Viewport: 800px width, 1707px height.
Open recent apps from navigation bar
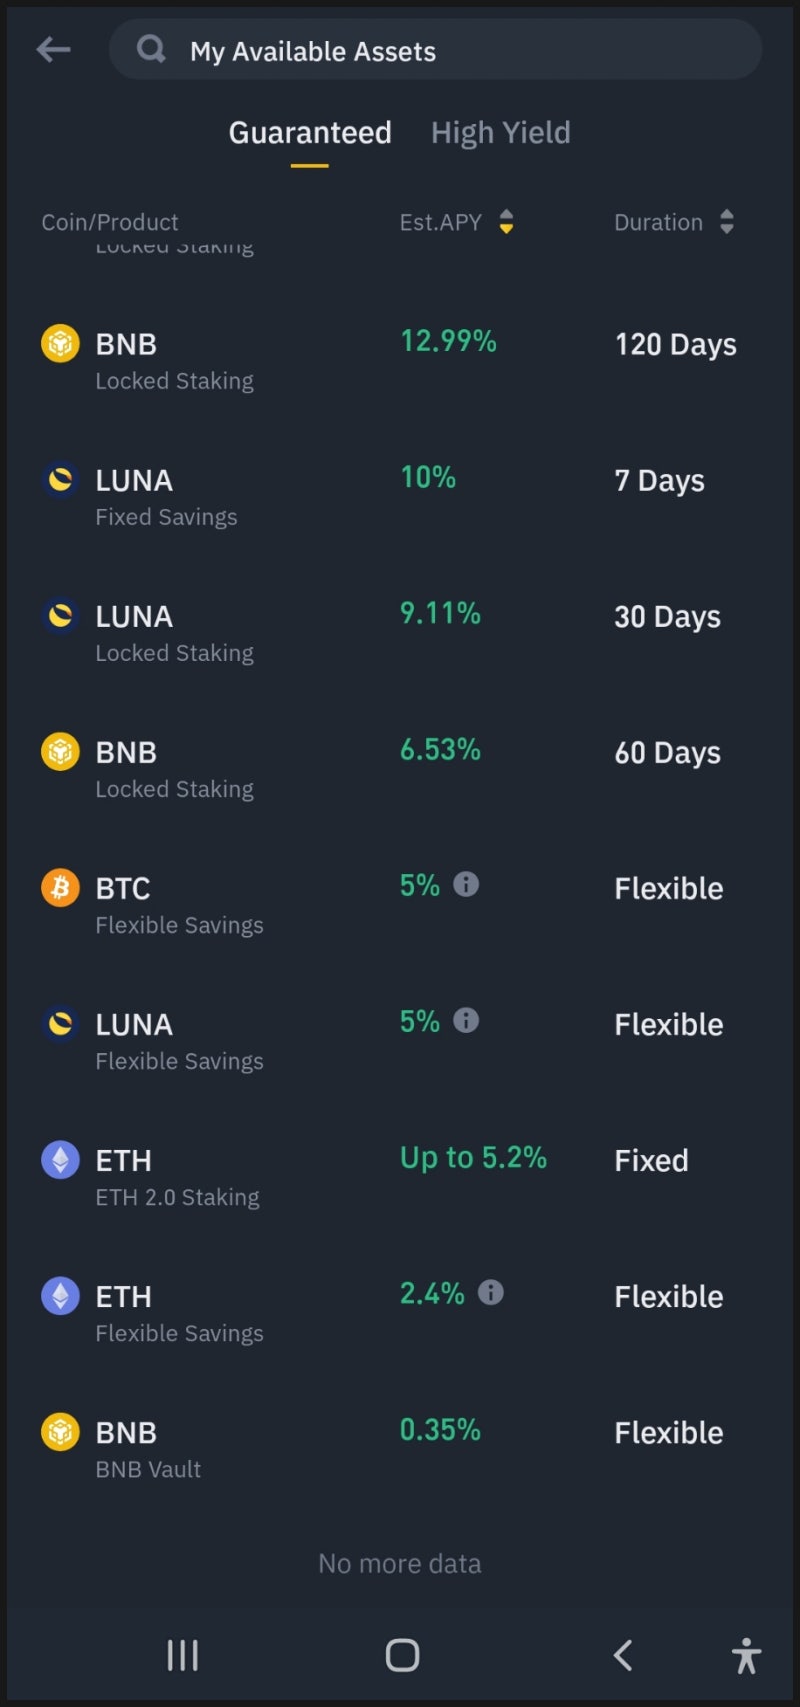point(182,1656)
